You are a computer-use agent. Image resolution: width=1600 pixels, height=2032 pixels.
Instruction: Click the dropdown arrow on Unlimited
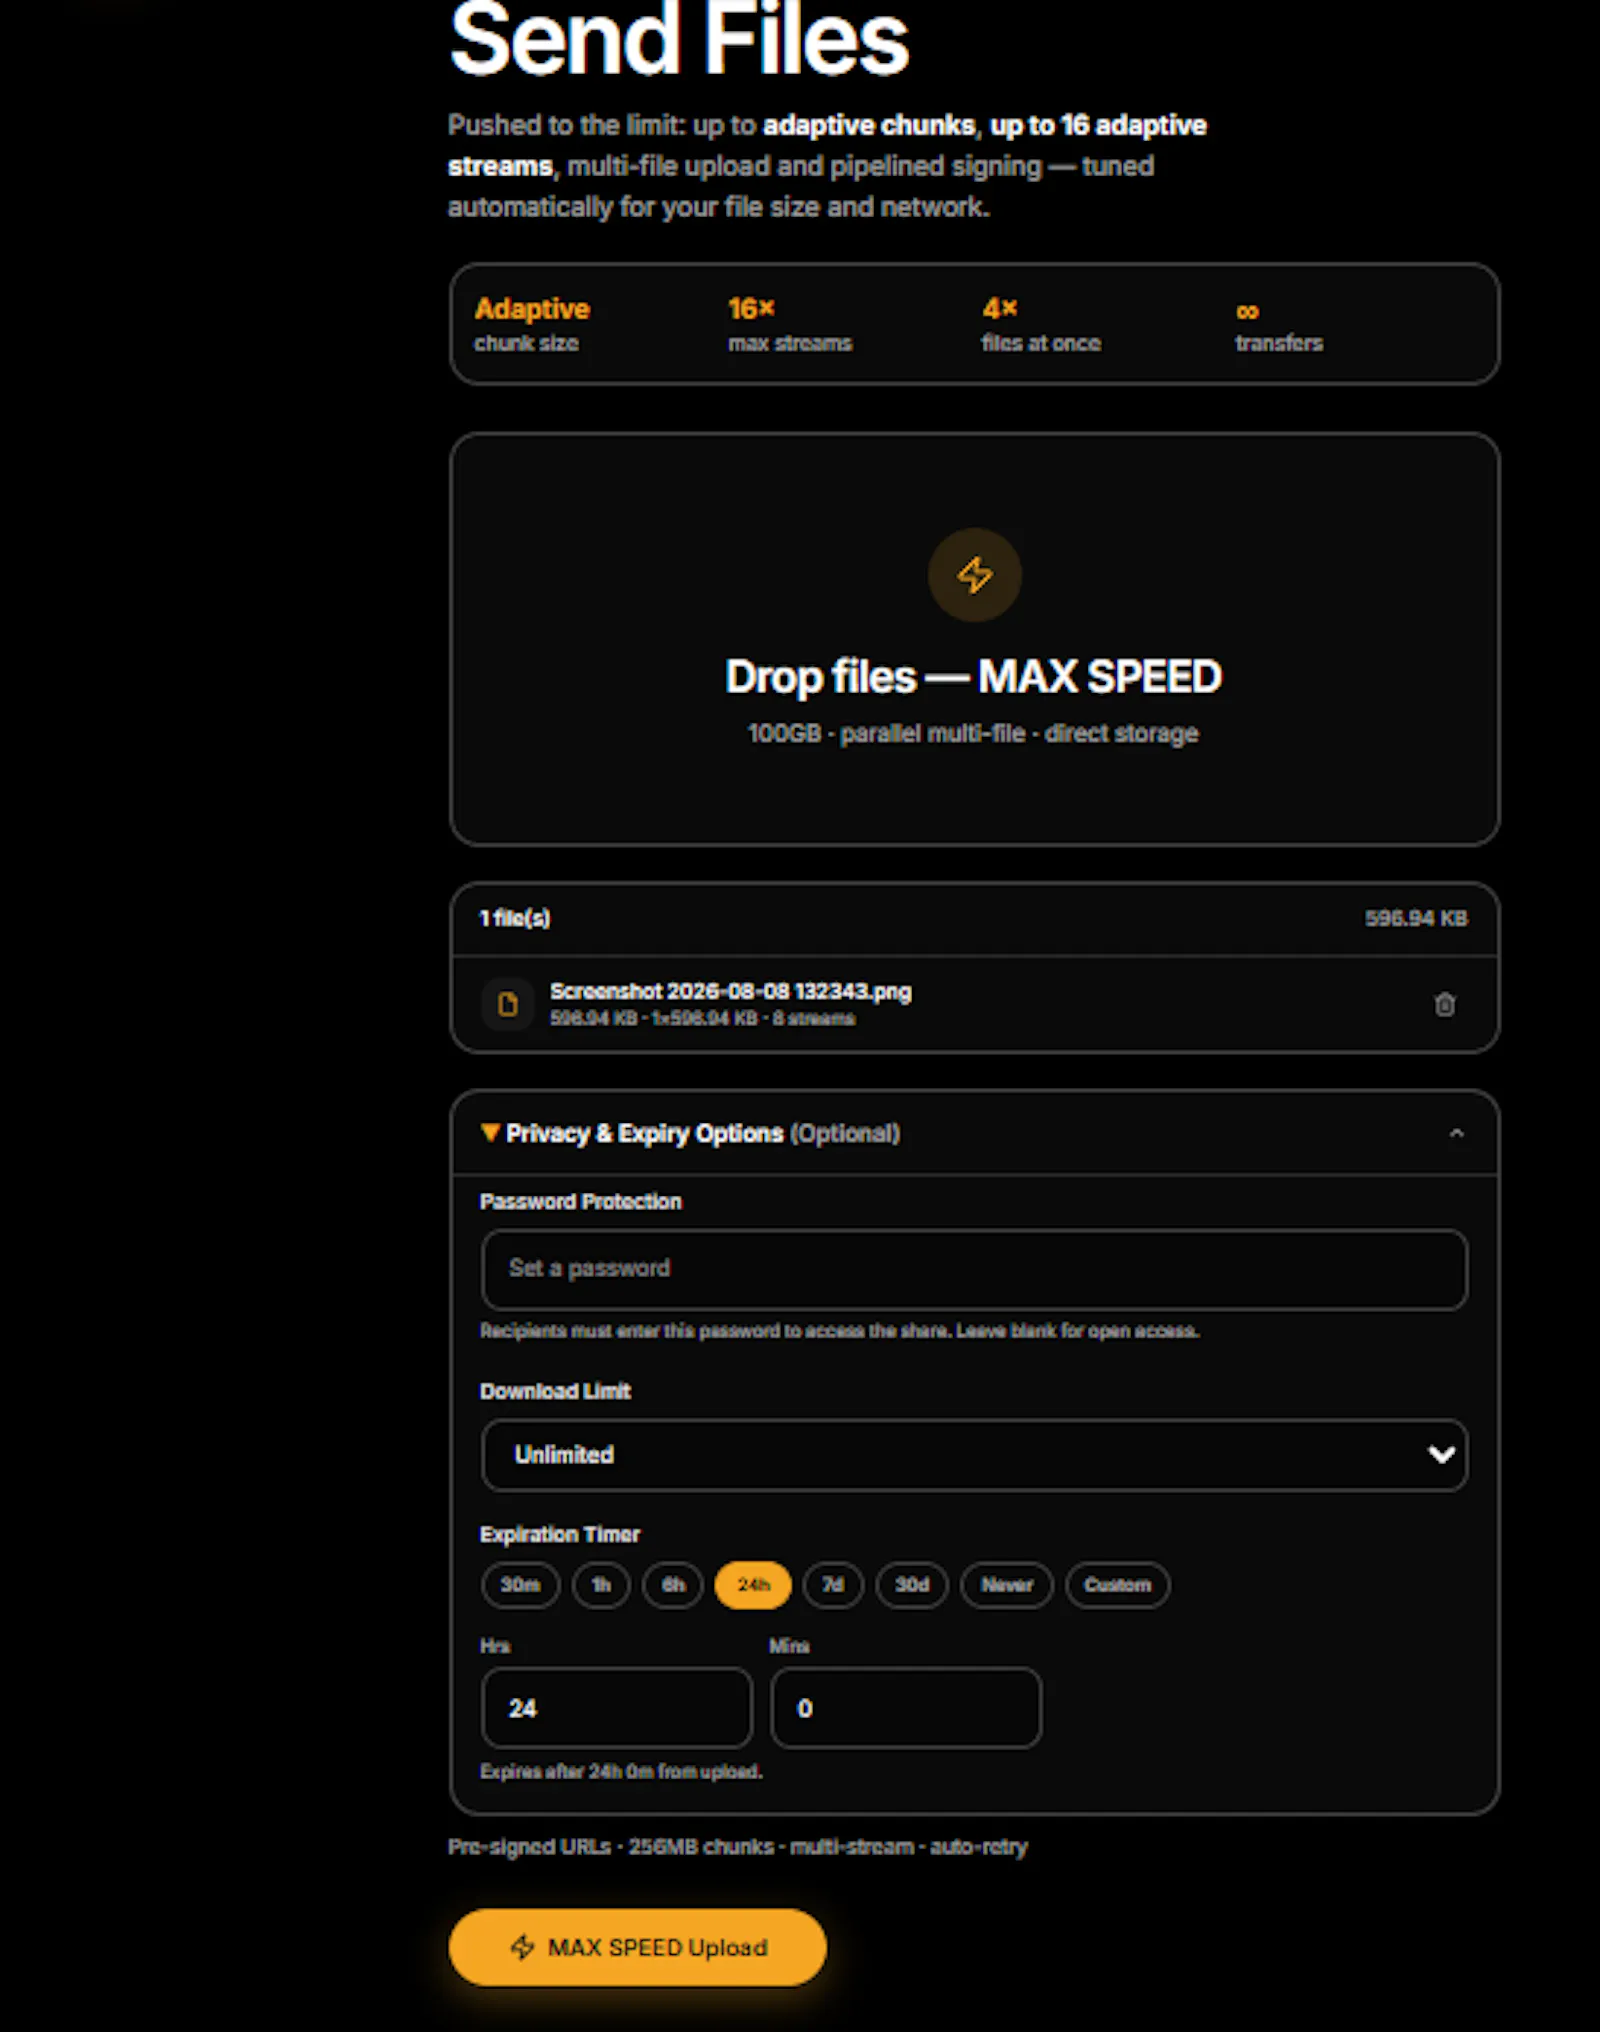coord(1441,1455)
